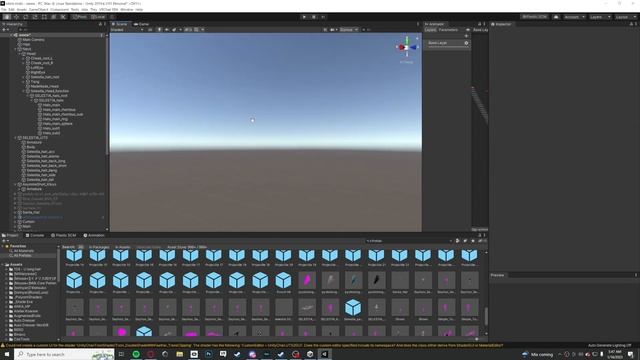Open the Account dropdown
This screenshot has height=360, width=640.
(x=574, y=17)
